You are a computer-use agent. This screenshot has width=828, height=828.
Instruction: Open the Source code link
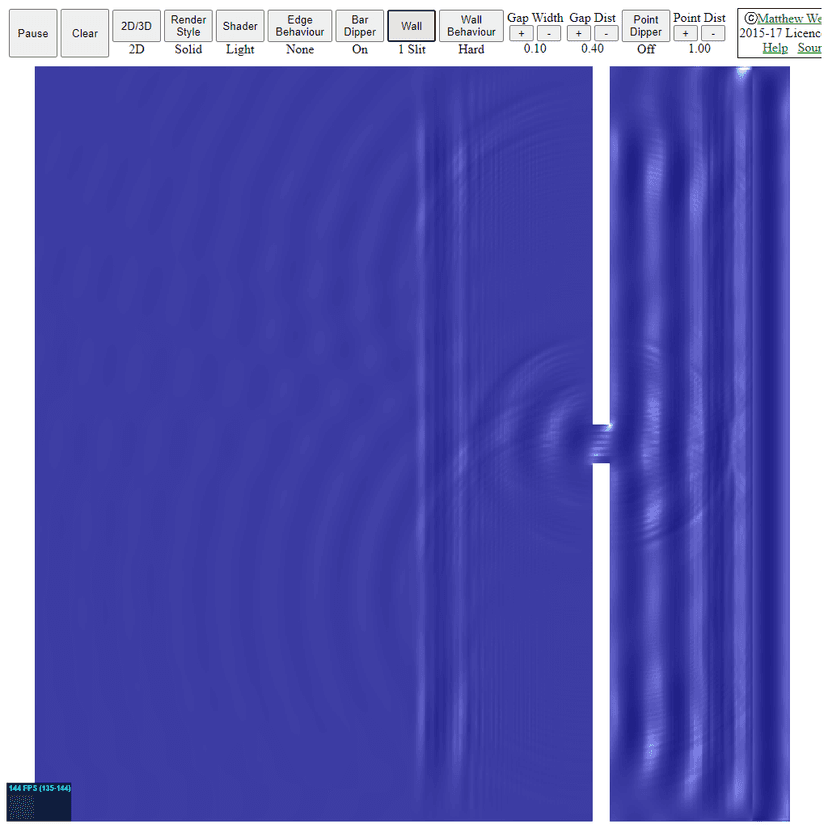point(809,47)
